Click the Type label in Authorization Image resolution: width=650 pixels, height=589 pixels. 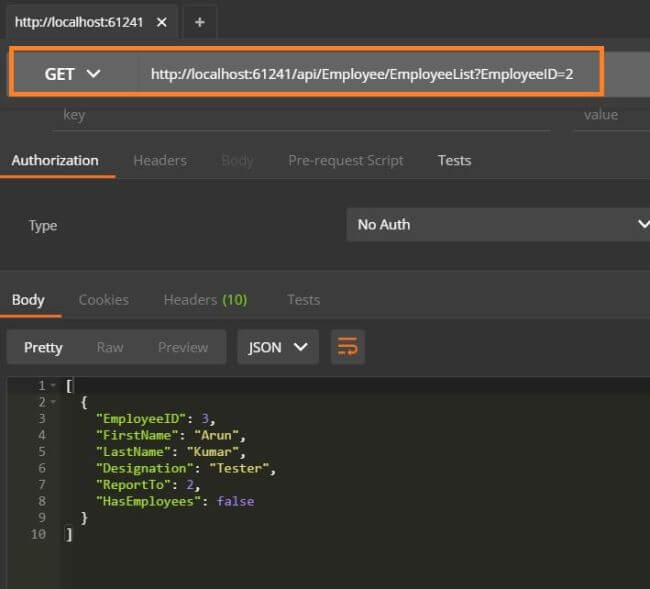pyautogui.click(x=43, y=225)
